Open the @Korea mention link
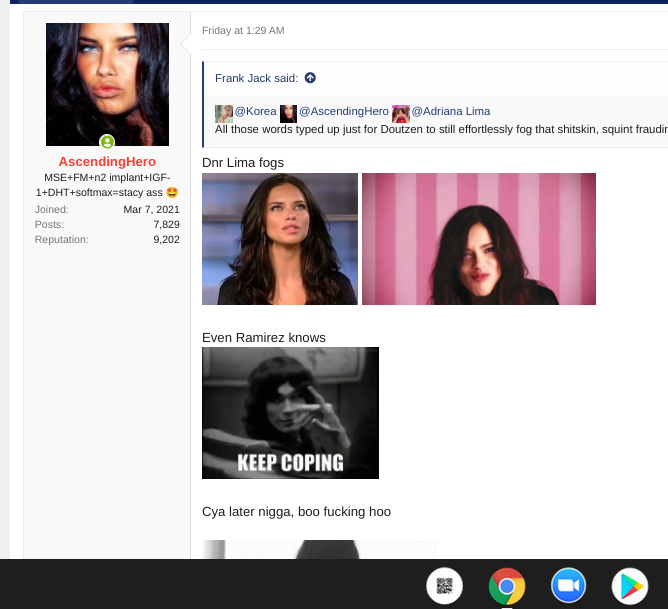 pos(255,111)
